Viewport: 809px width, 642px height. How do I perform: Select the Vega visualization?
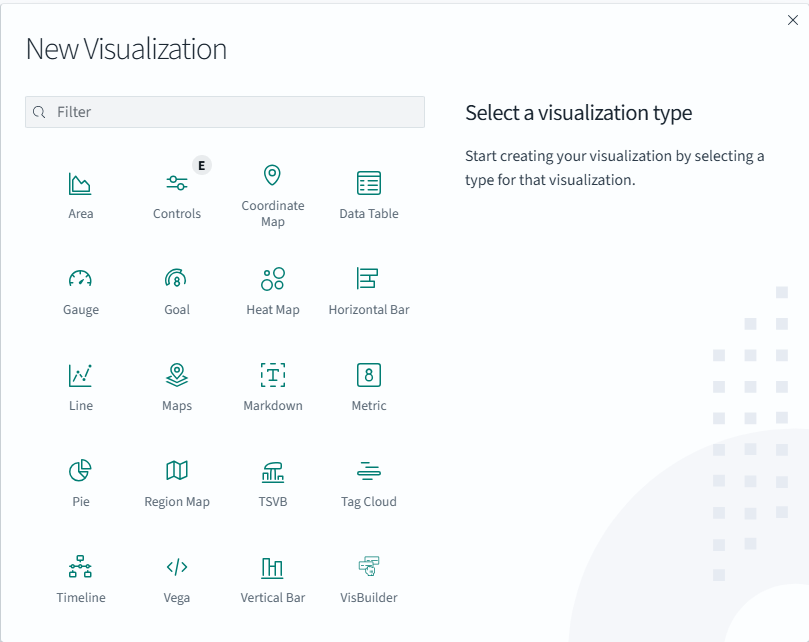[176, 579]
